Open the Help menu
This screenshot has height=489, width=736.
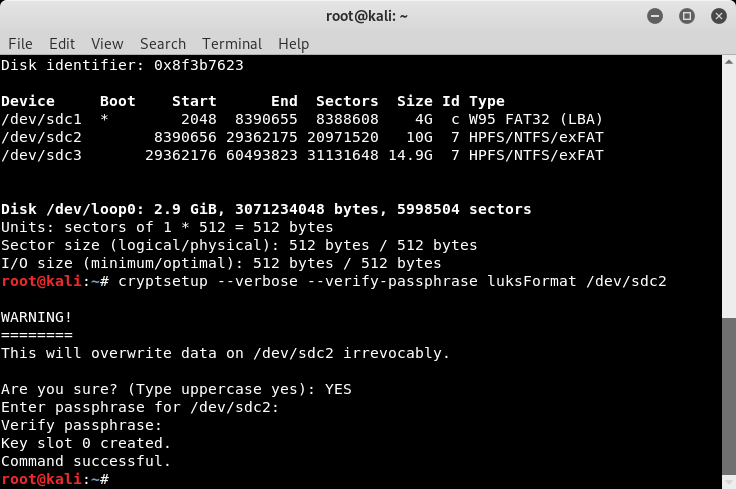(x=293, y=44)
